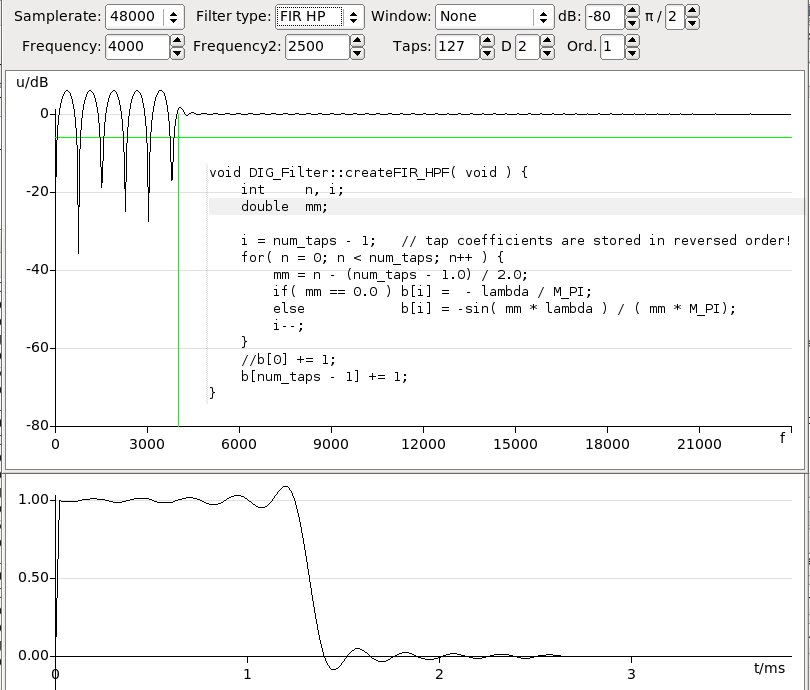Decrease the Ord. value

tap(632, 53)
